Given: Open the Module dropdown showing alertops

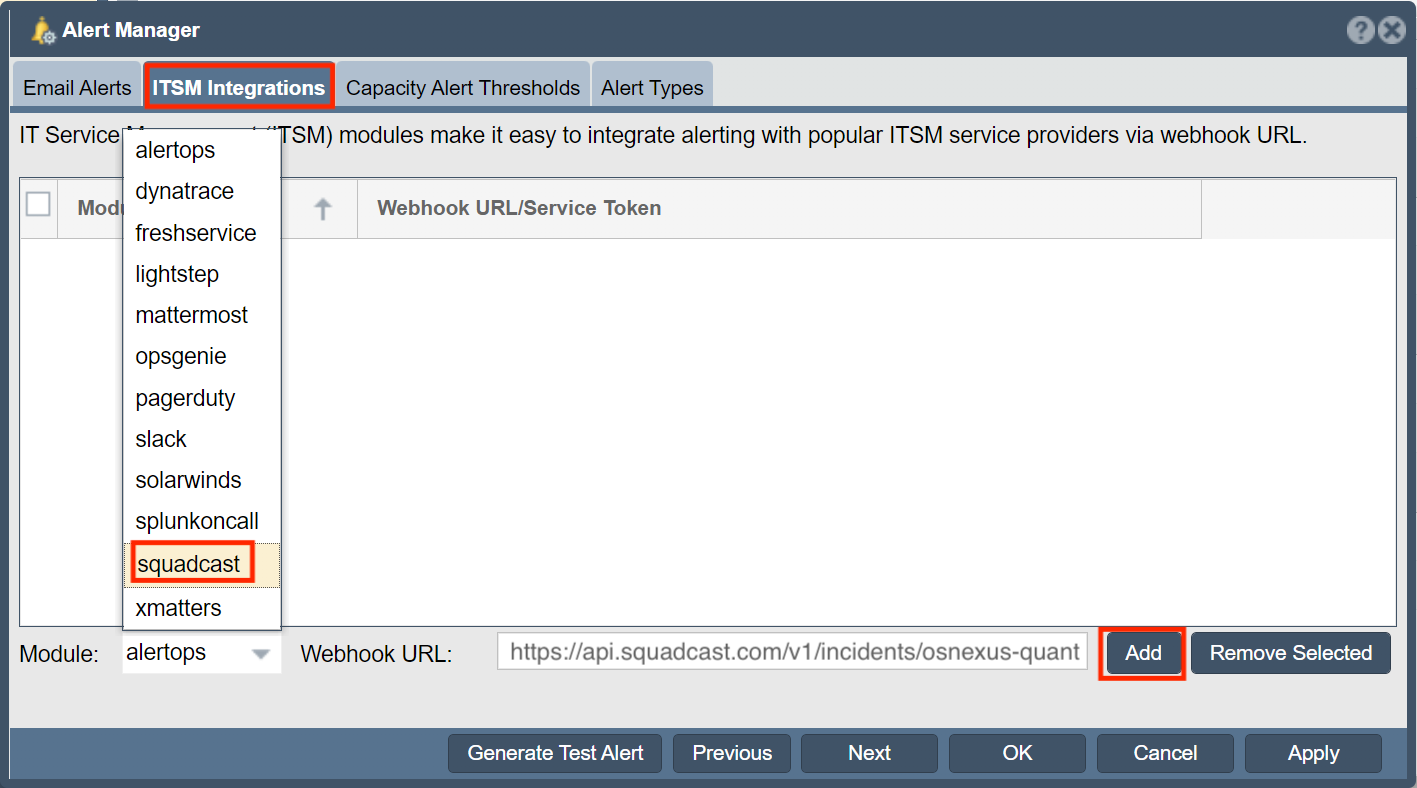Looking at the screenshot, I should tap(202, 653).
